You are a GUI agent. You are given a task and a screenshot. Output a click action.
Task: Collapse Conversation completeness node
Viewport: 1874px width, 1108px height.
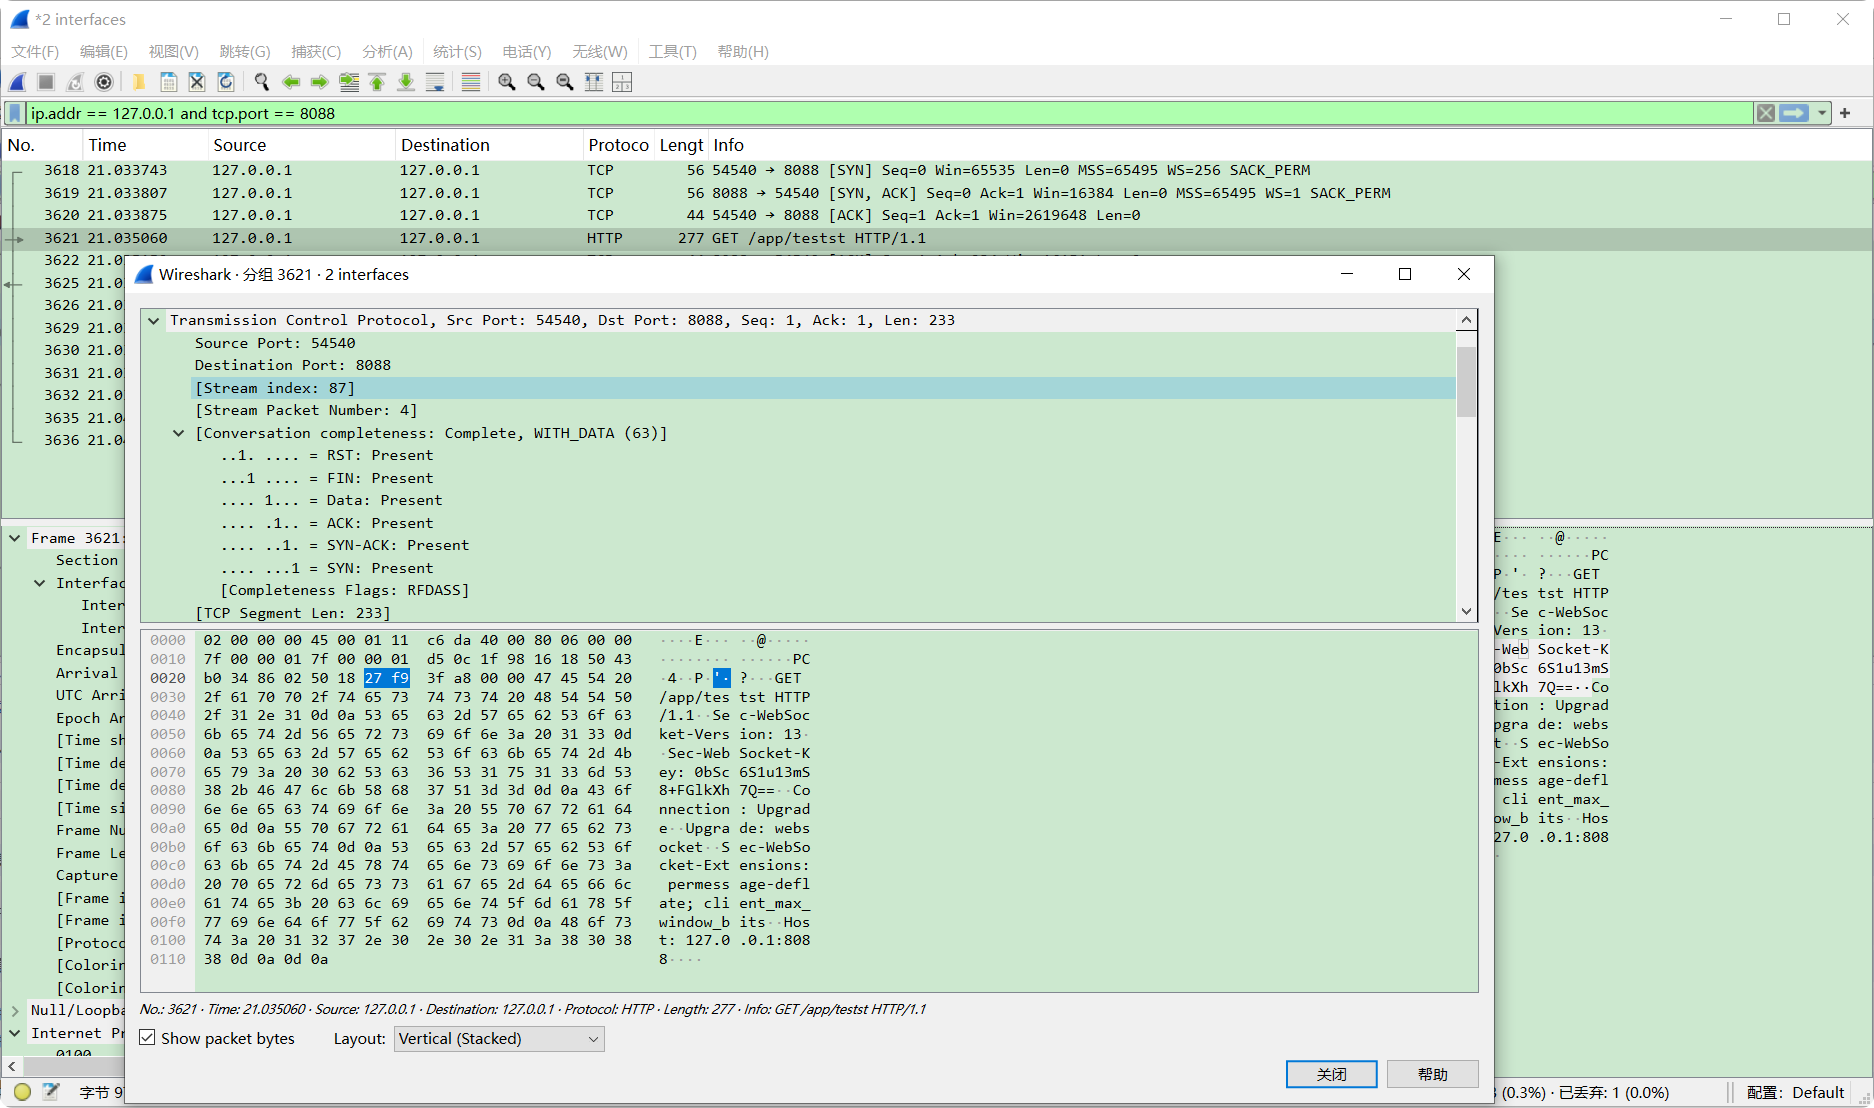(179, 433)
